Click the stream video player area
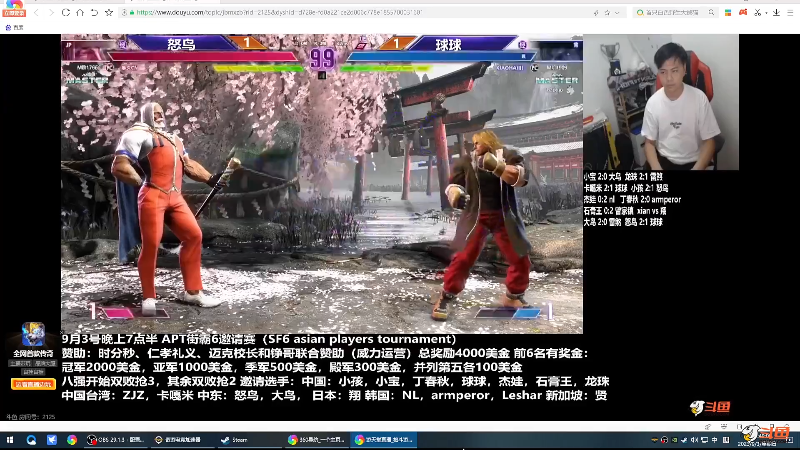 tap(322, 184)
